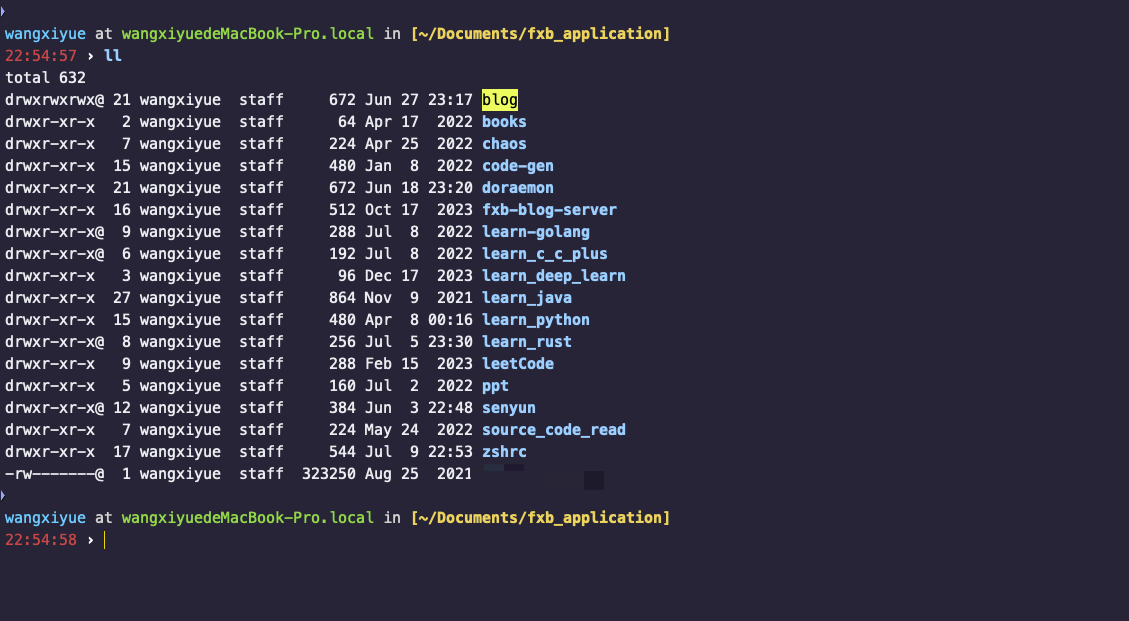Click the learn_deep_learn folder name
Image resolution: width=1129 pixels, height=621 pixels.
click(553, 276)
